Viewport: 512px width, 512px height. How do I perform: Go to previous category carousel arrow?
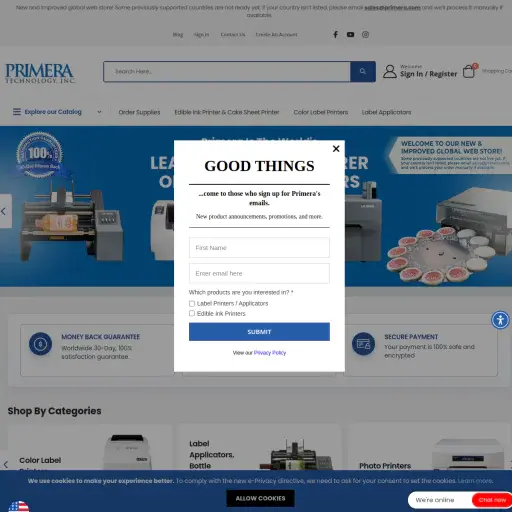[6, 464]
